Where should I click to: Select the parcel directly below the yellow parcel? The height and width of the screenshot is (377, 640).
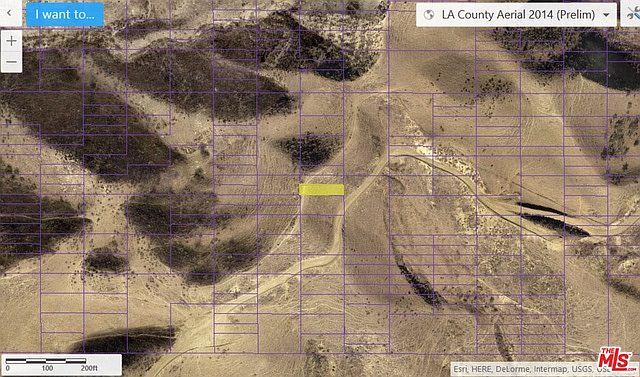pyautogui.click(x=321, y=205)
